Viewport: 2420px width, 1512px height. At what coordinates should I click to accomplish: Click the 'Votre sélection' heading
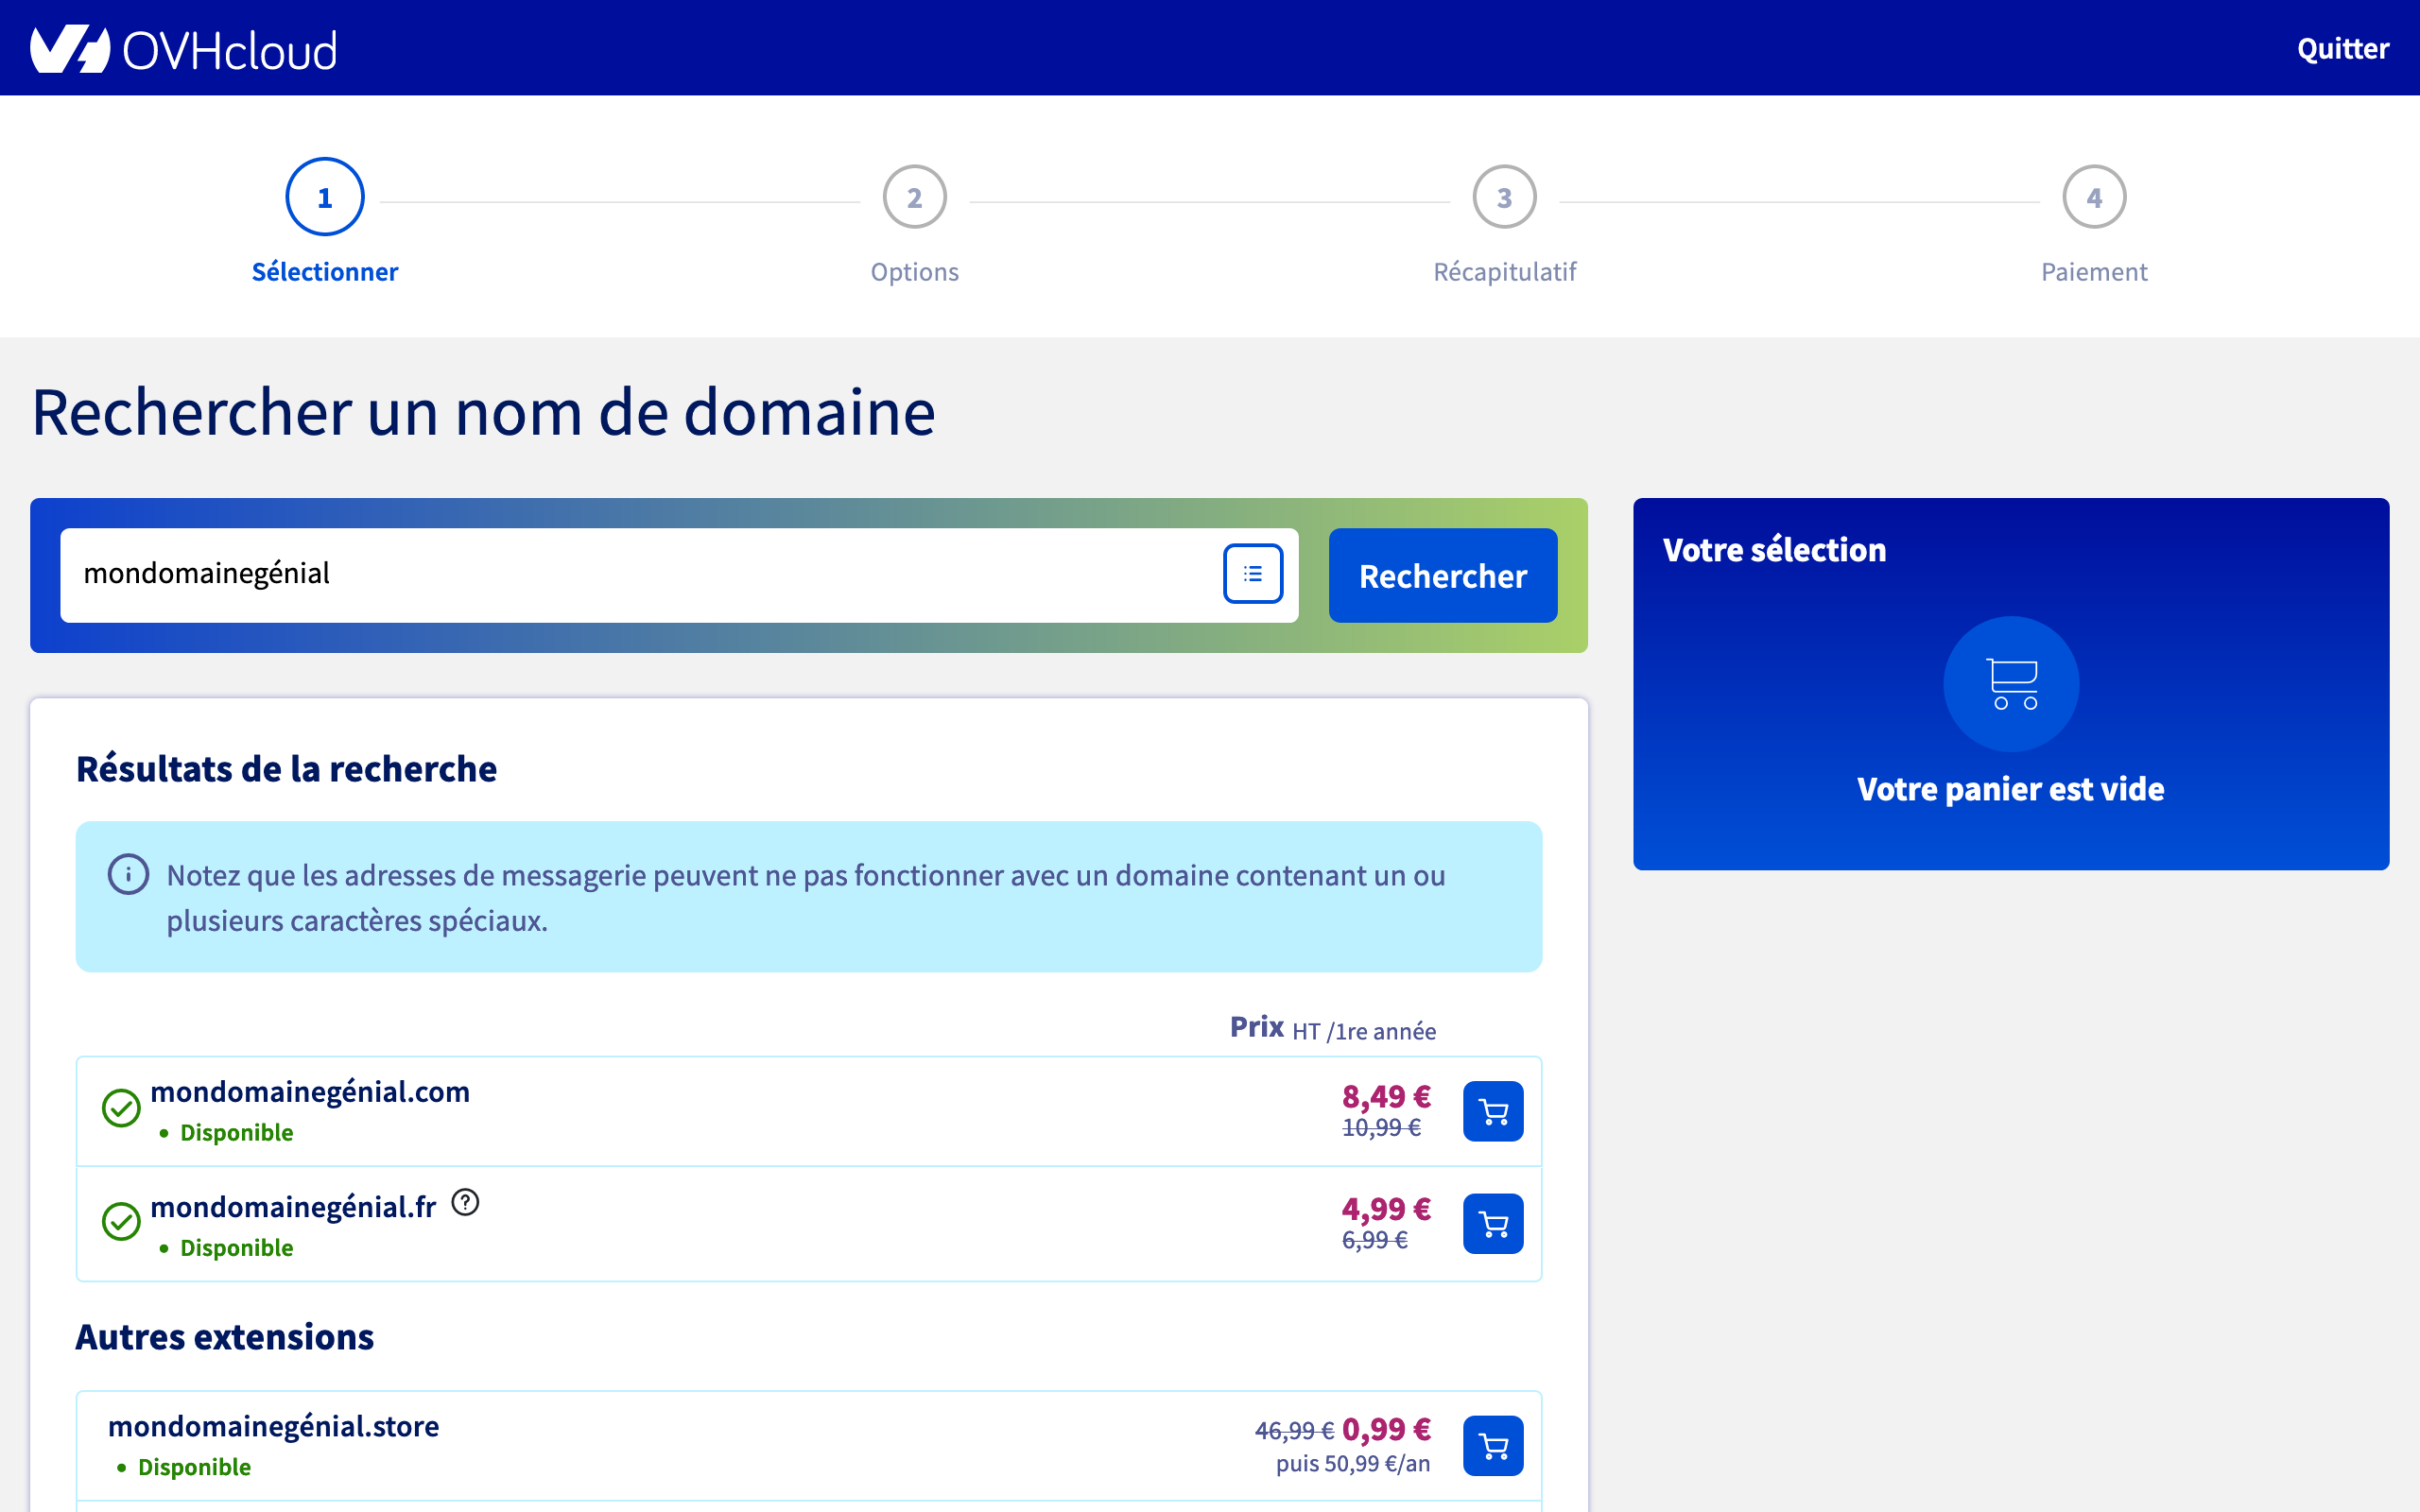coord(1774,550)
